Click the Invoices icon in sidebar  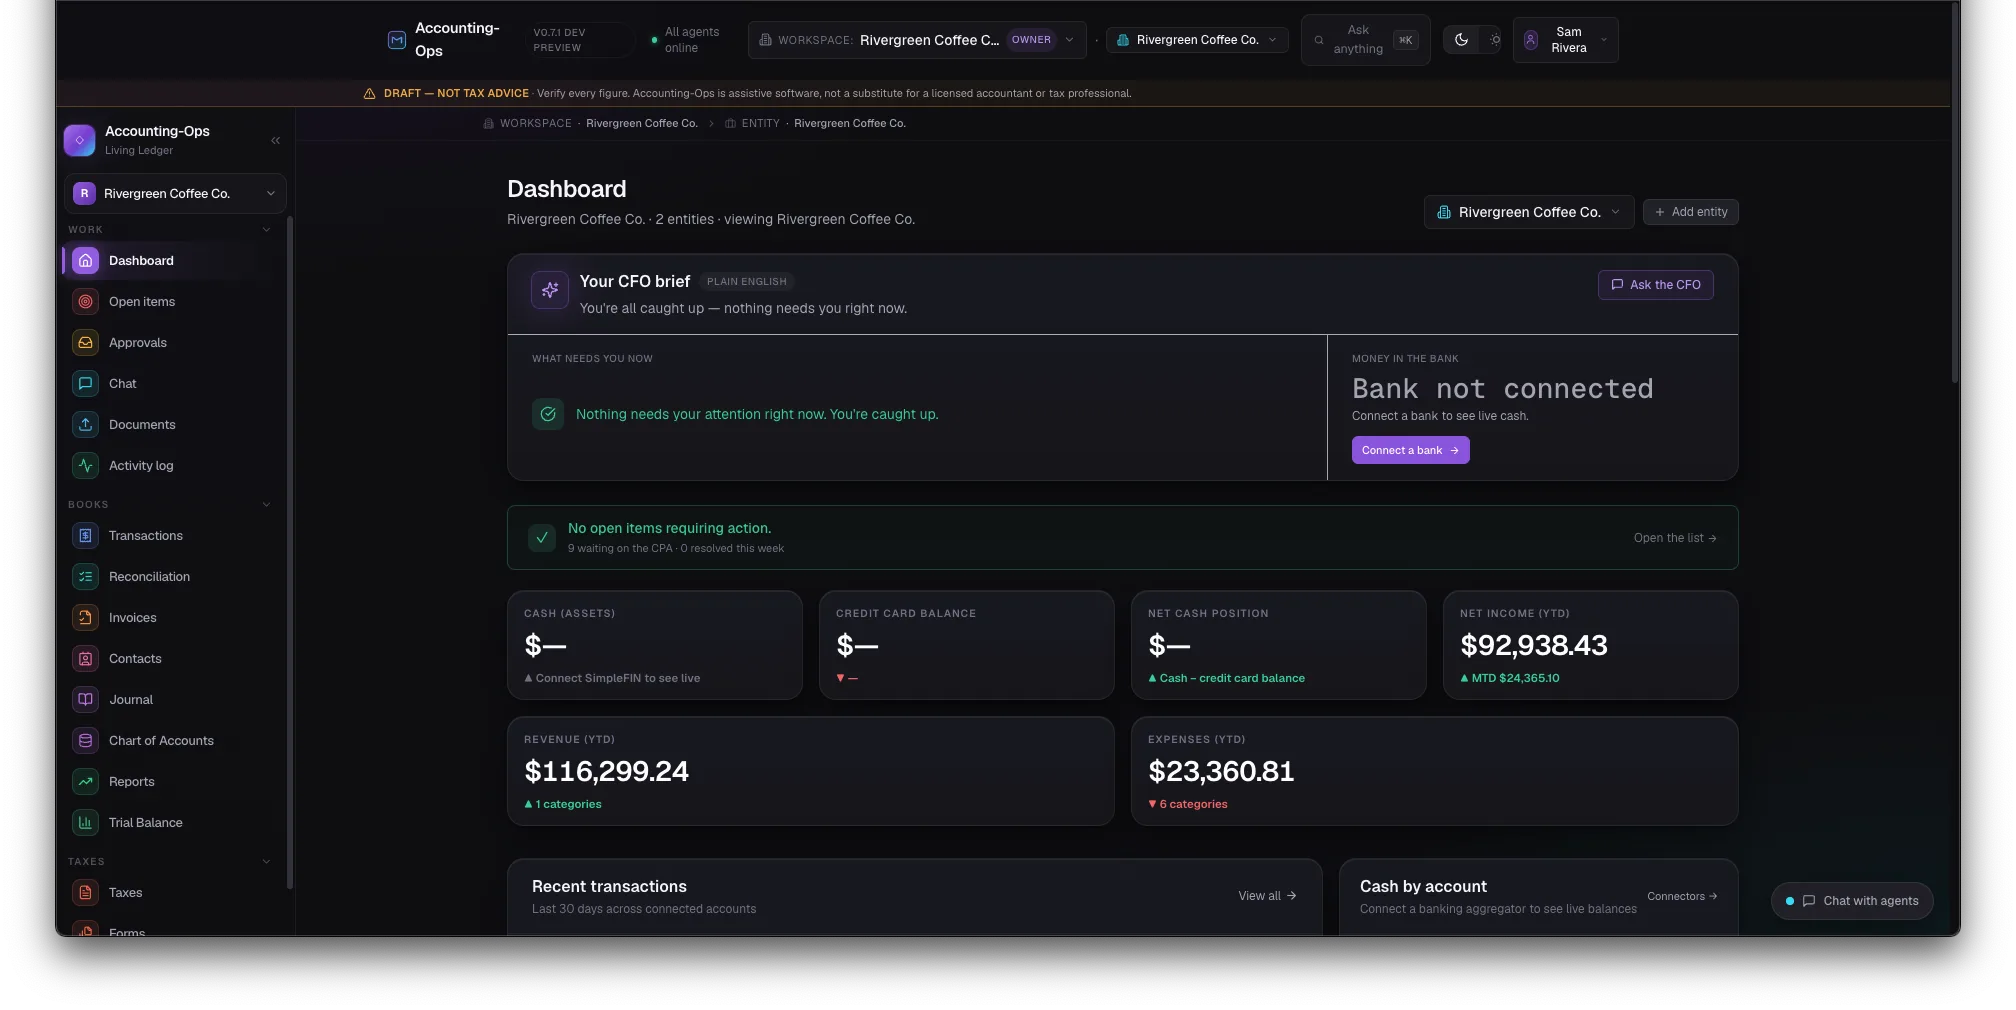pyautogui.click(x=86, y=617)
